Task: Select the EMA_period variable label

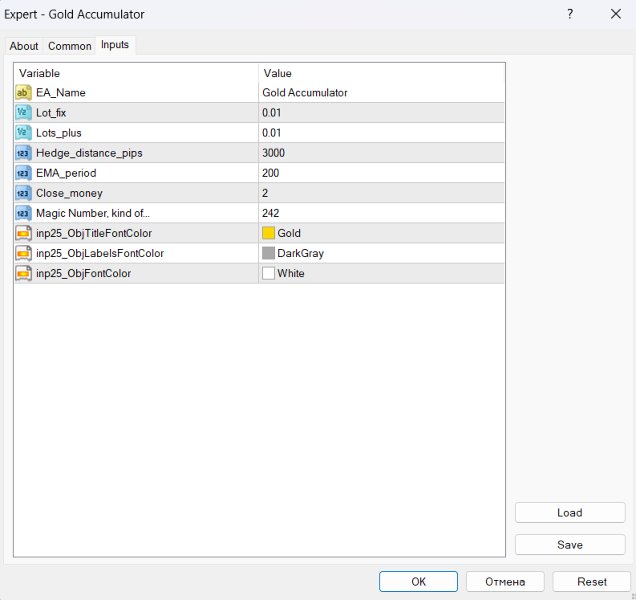Action: click(66, 173)
